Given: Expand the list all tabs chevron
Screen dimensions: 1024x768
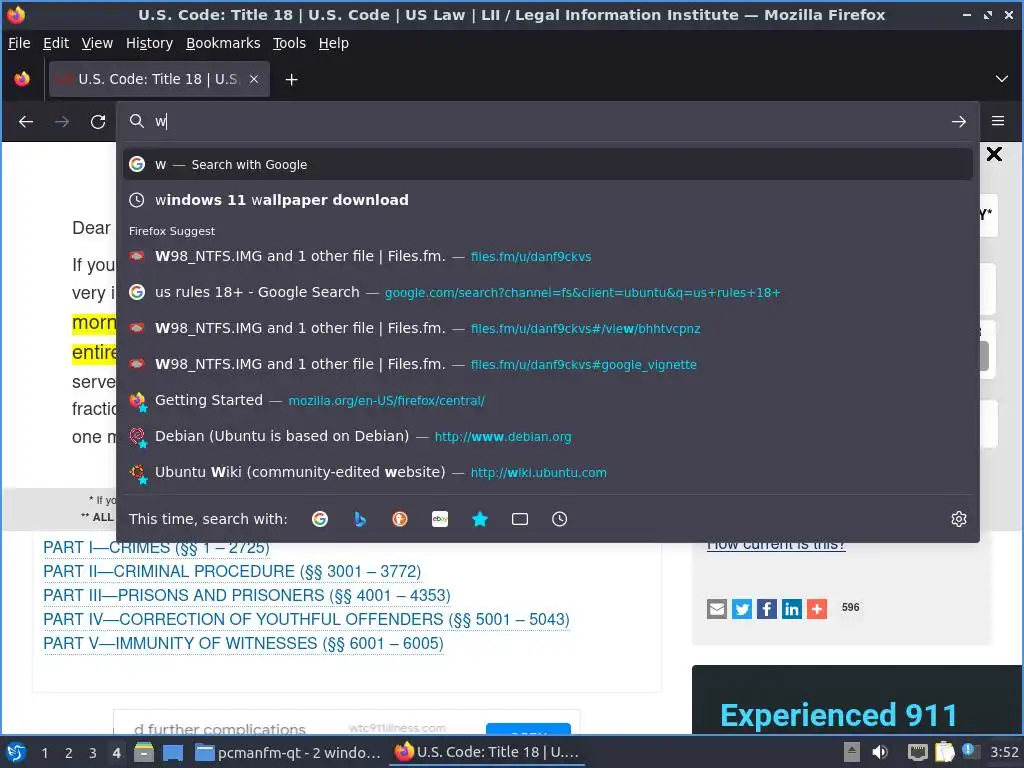Looking at the screenshot, I should (x=1001, y=79).
